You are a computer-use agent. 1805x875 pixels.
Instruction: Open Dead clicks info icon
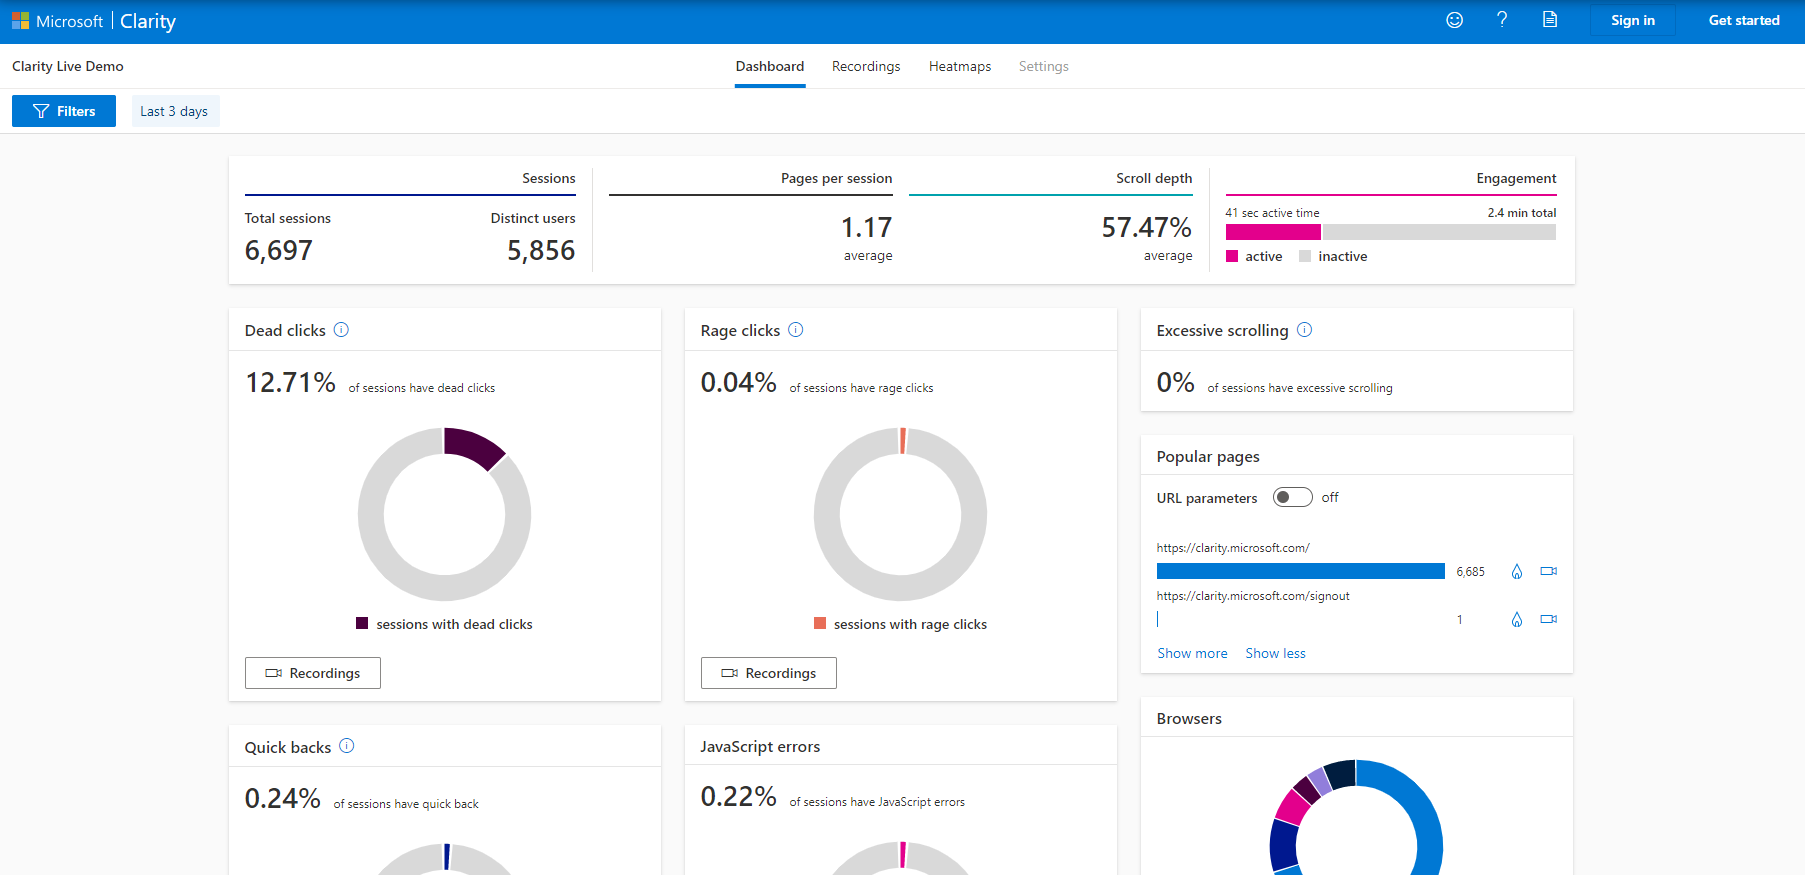[x=341, y=330]
